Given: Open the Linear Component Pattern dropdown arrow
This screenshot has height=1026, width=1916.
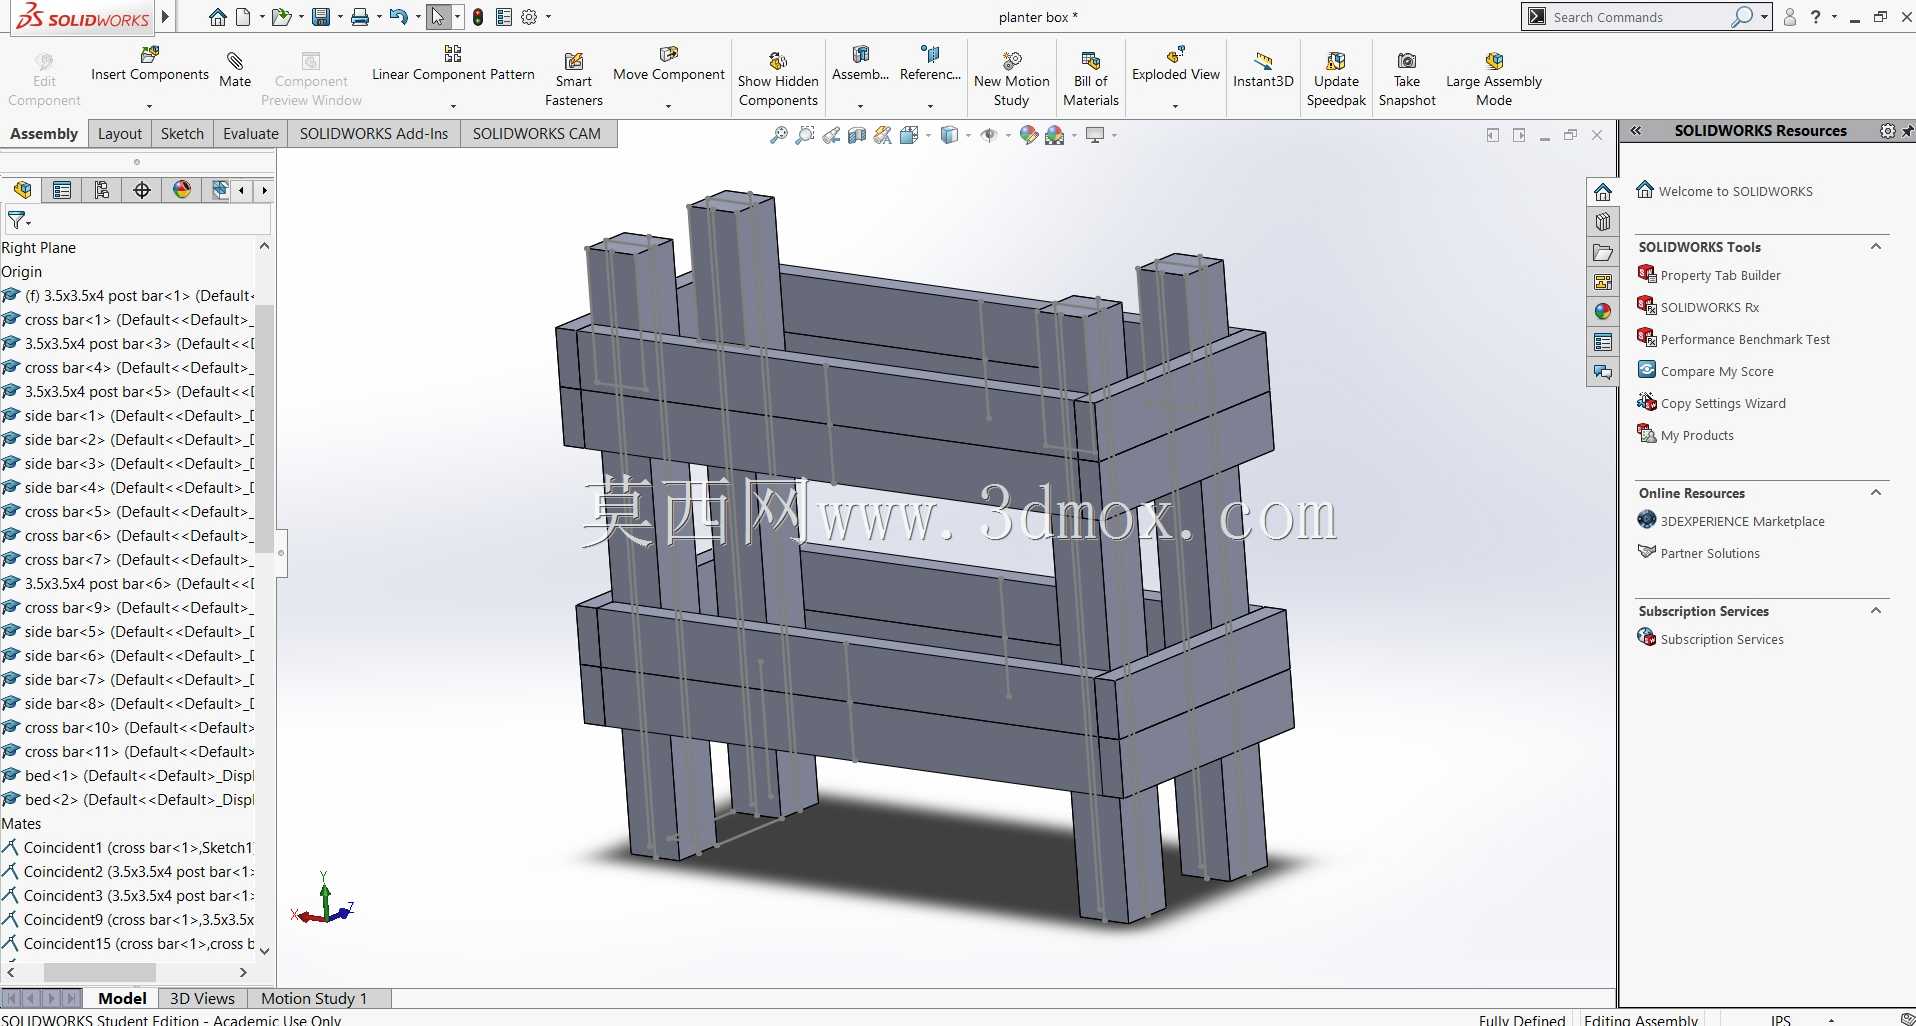Looking at the screenshot, I should point(453,106).
